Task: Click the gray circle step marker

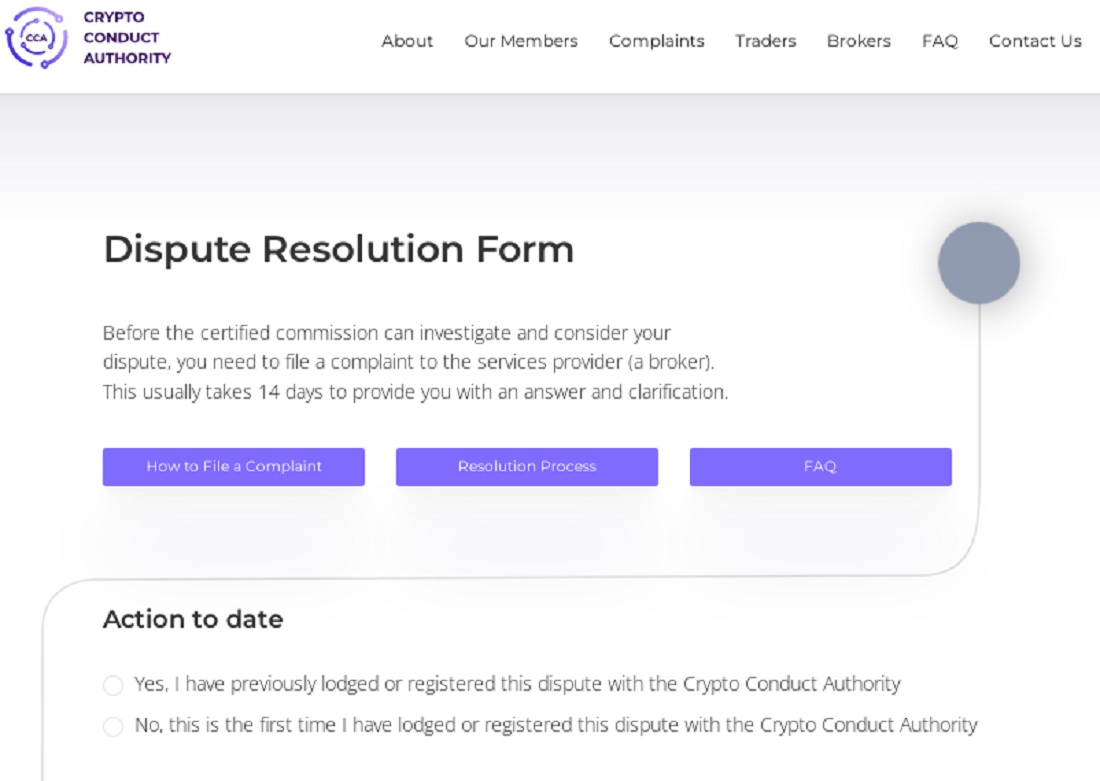Action: (x=979, y=263)
